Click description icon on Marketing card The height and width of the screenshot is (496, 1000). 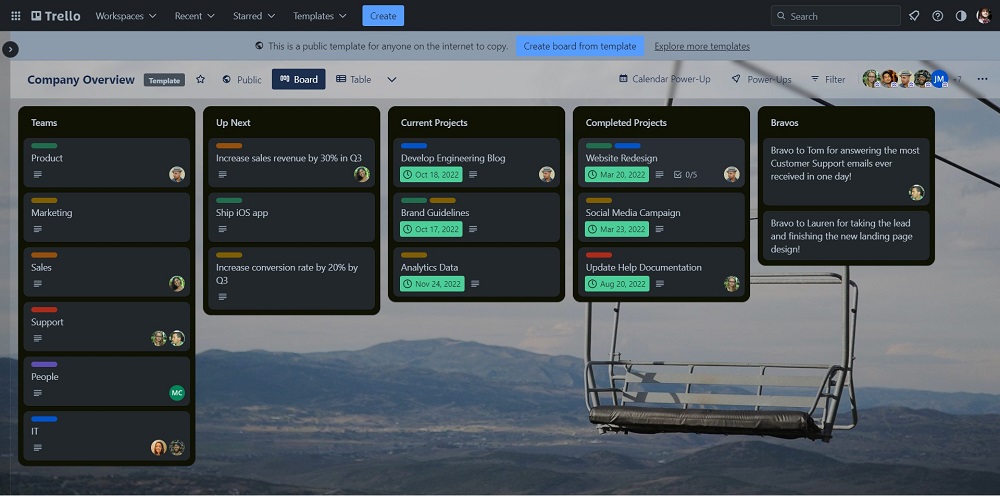pyautogui.click(x=38, y=229)
